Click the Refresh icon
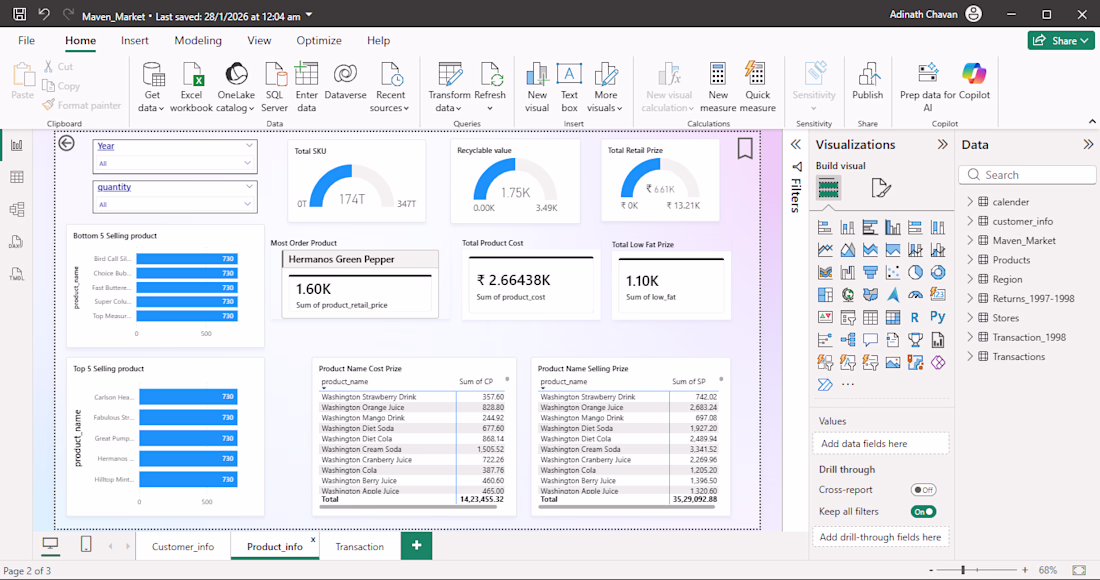1100x580 pixels. pos(490,74)
